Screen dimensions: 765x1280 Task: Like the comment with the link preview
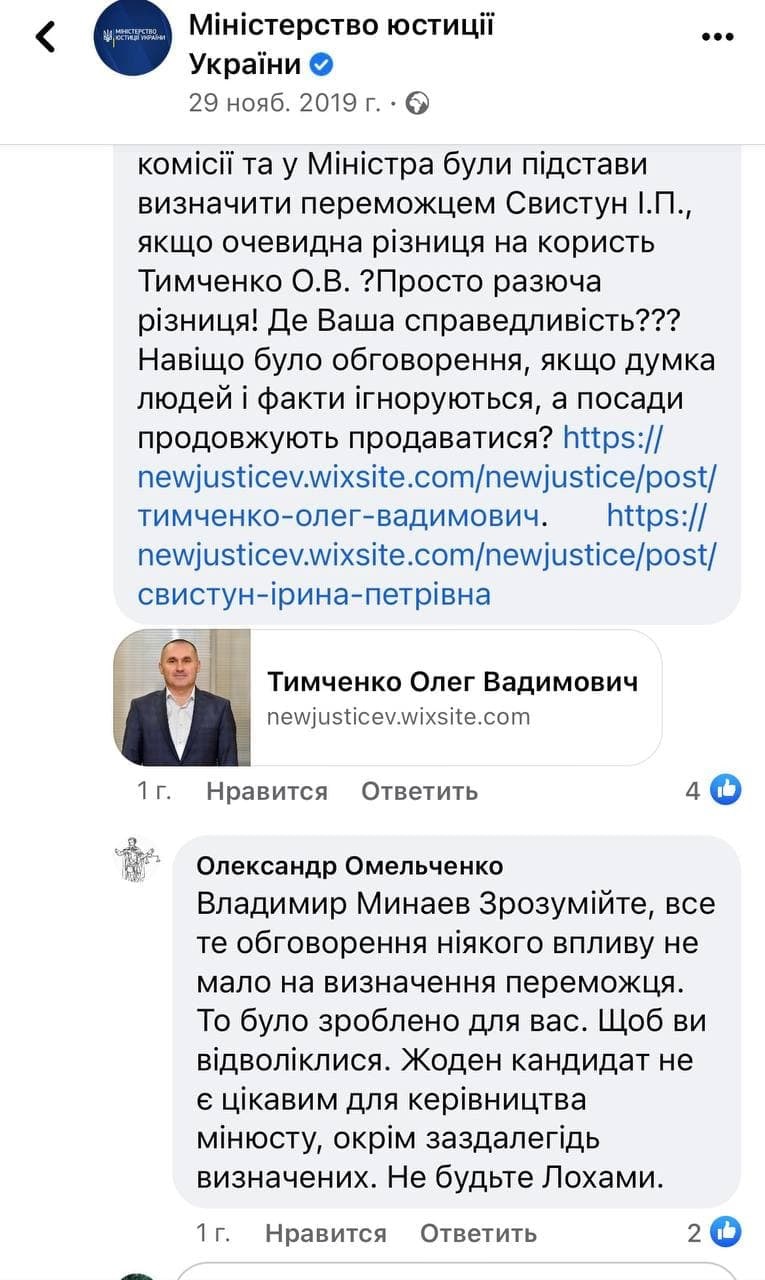(266, 792)
